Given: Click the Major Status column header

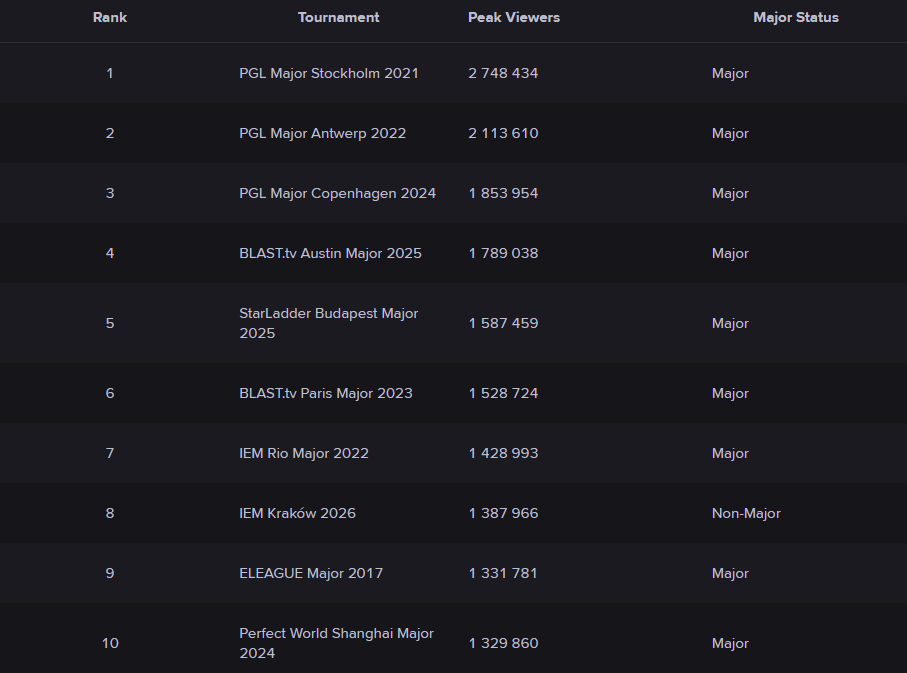Looking at the screenshot, I should [795, 17].
